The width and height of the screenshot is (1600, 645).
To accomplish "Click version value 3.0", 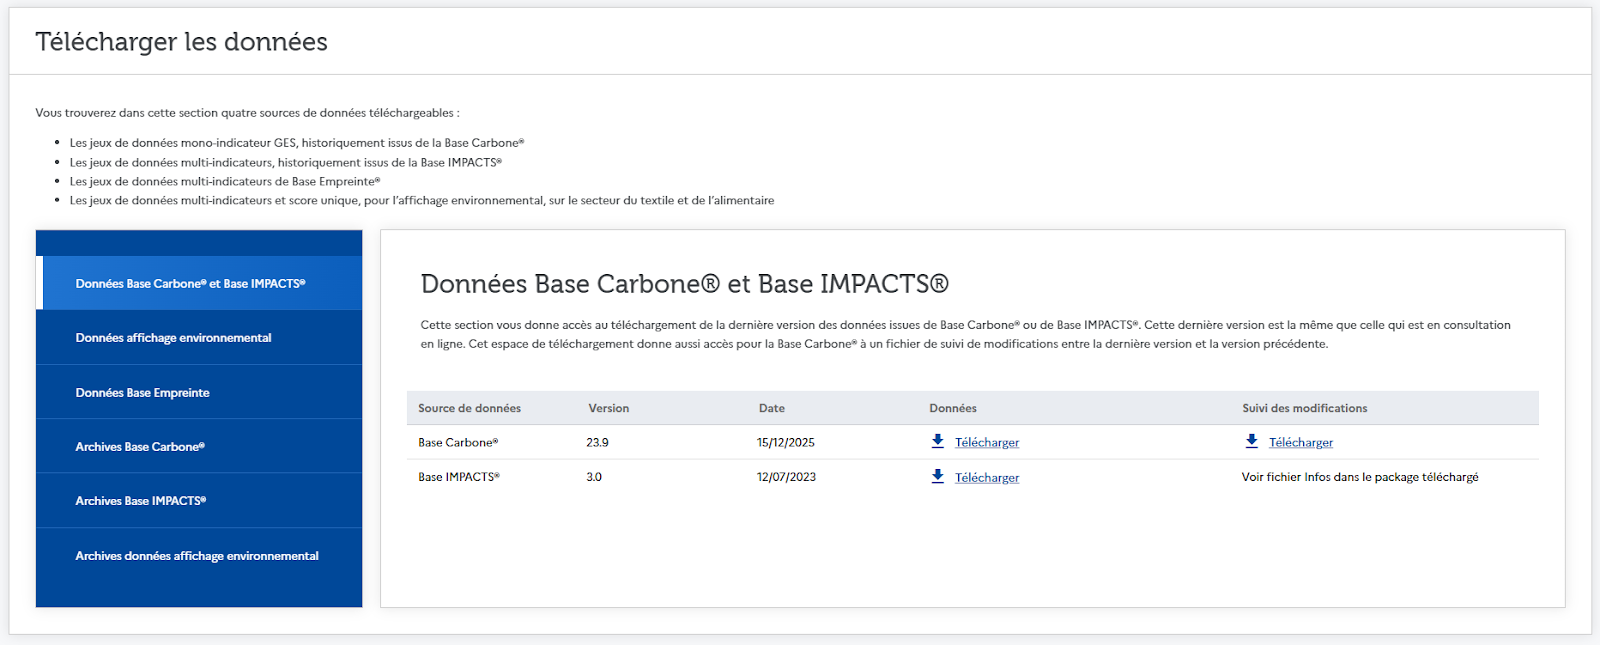I will (x=594, y=477).
